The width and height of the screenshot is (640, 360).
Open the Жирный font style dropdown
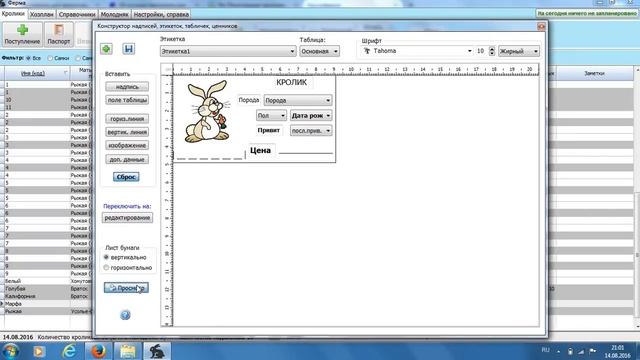point(518,51)
